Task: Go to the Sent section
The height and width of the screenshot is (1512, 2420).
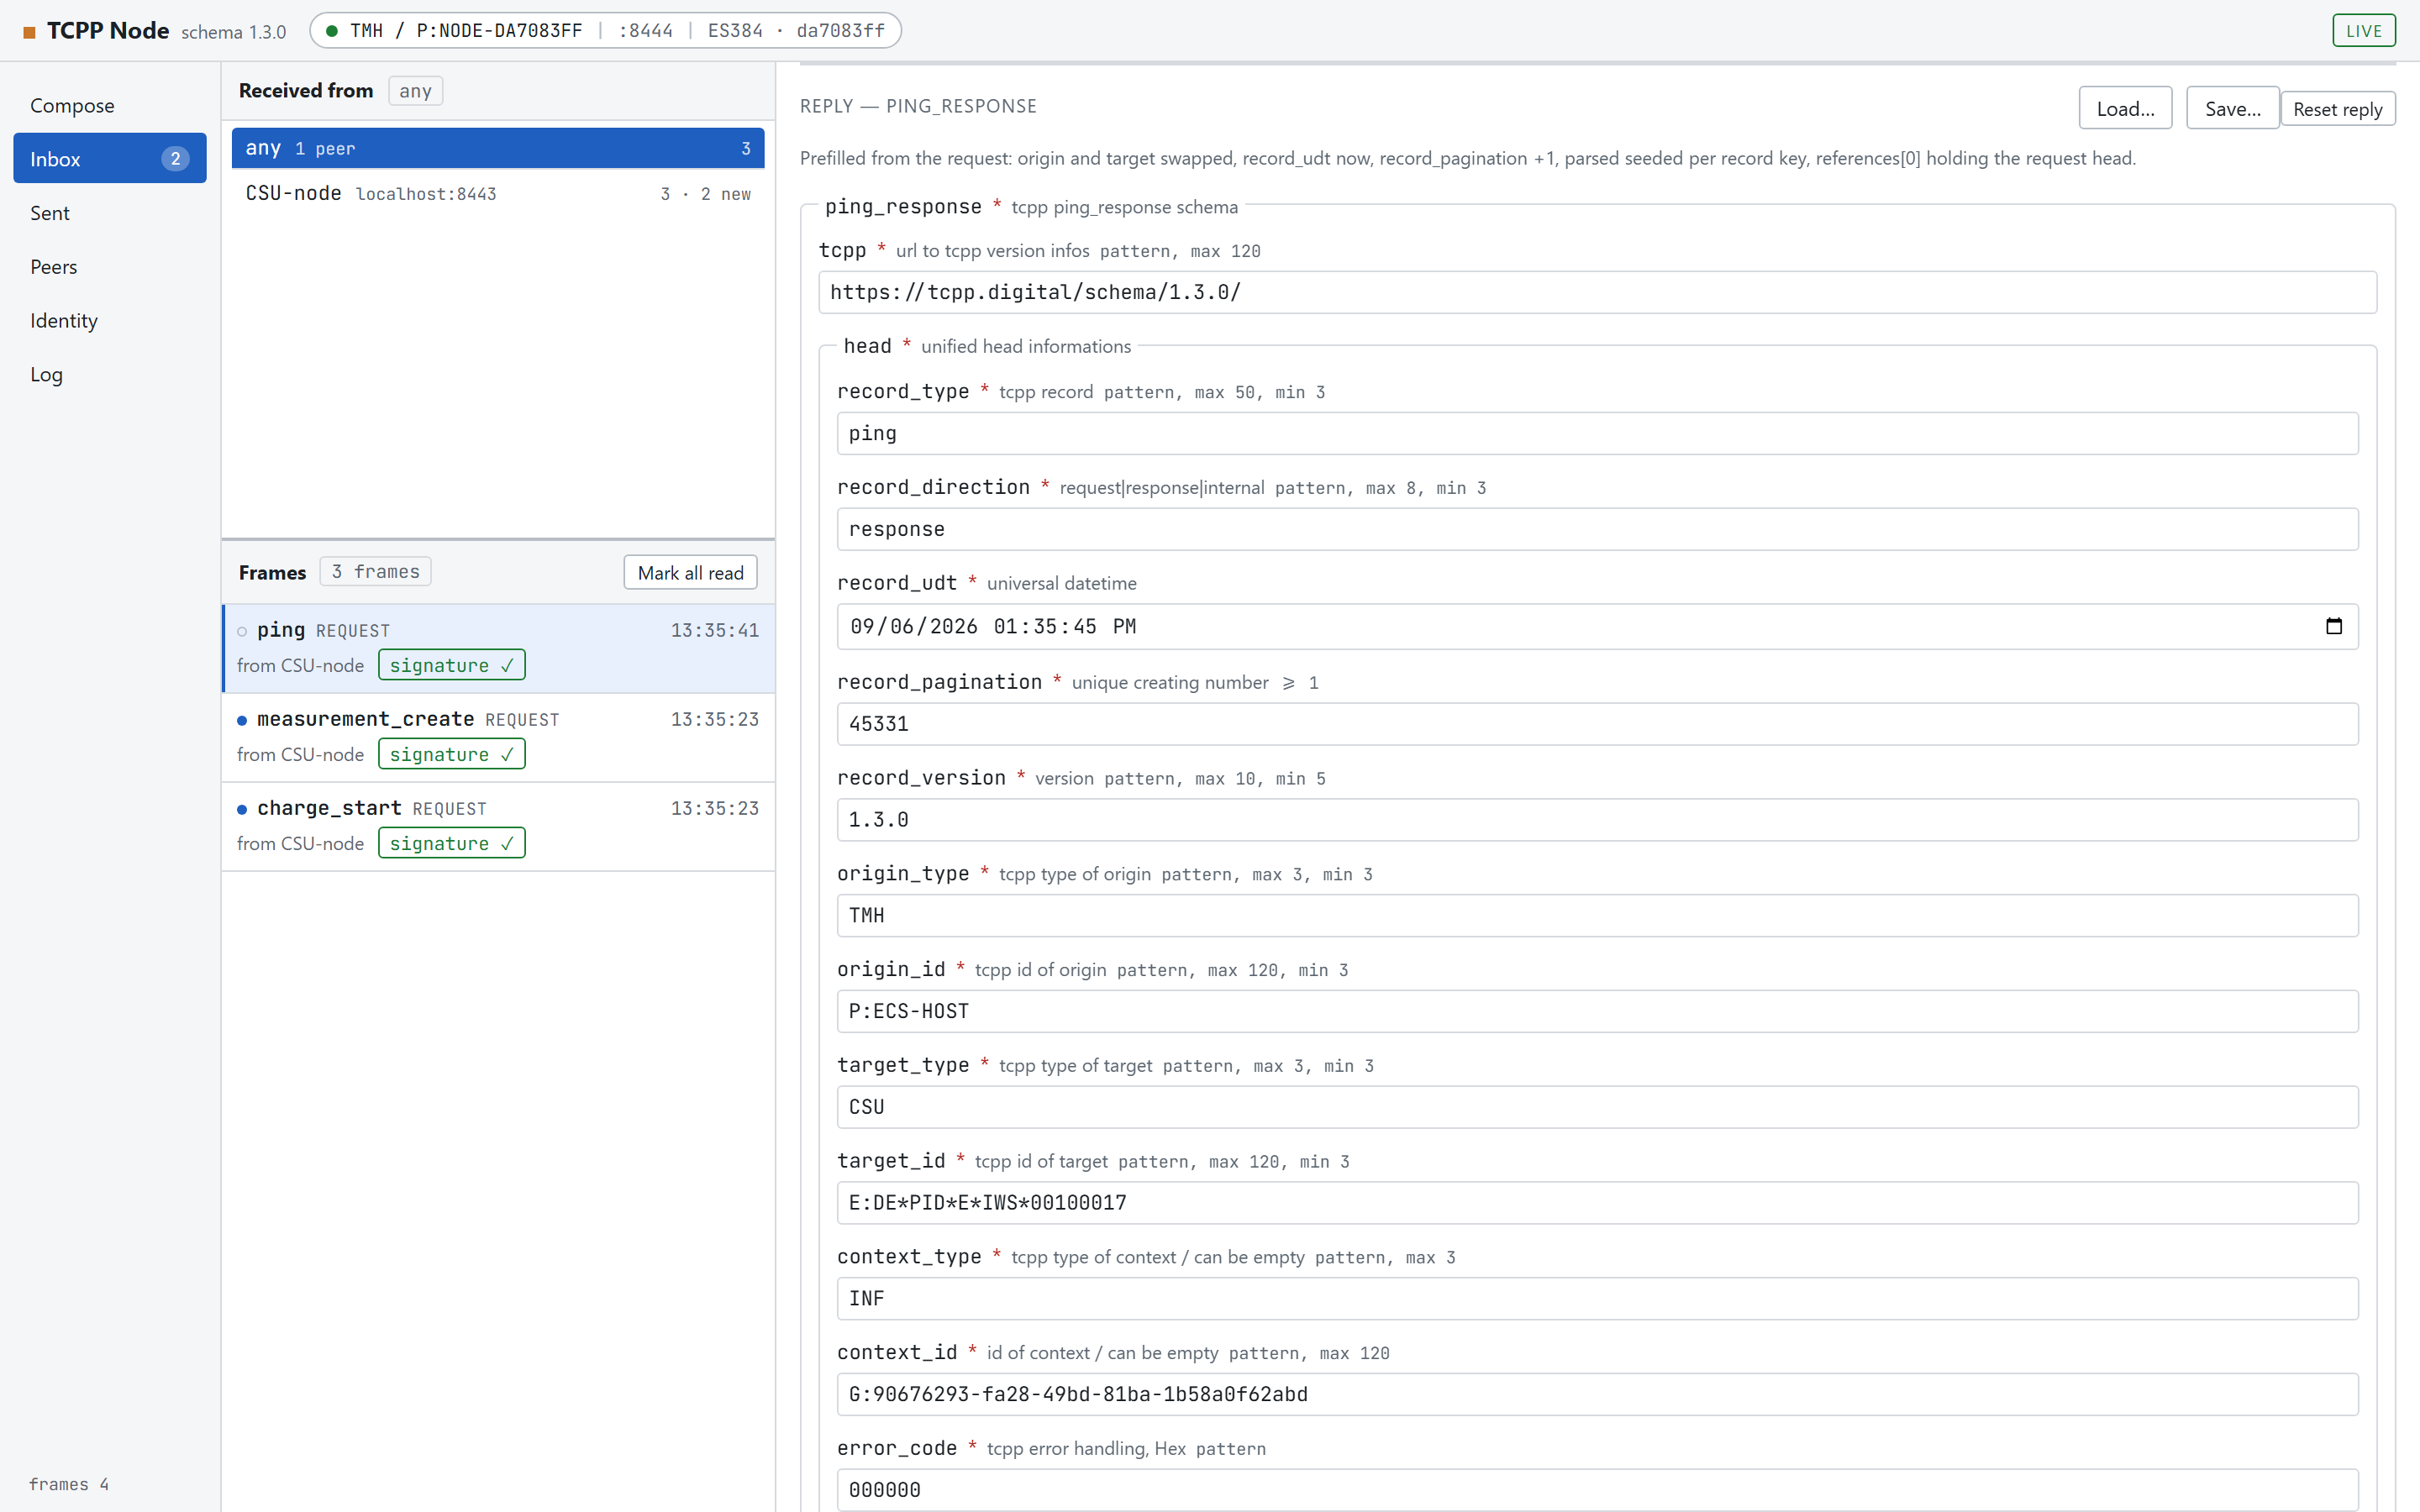Action: pos(110,213)
